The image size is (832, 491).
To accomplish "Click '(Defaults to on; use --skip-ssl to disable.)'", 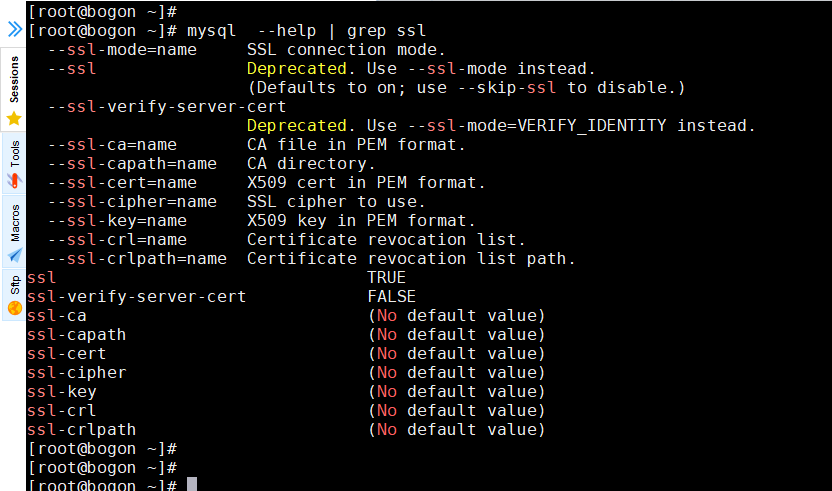I will click(x=466, y=88).
